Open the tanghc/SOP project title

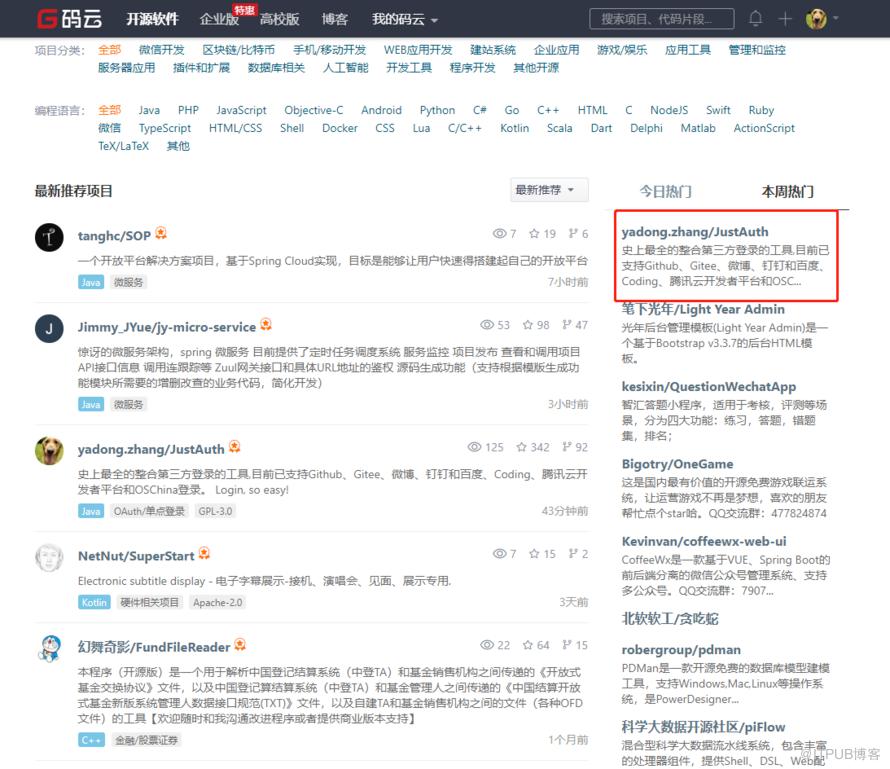coord(114,236)
